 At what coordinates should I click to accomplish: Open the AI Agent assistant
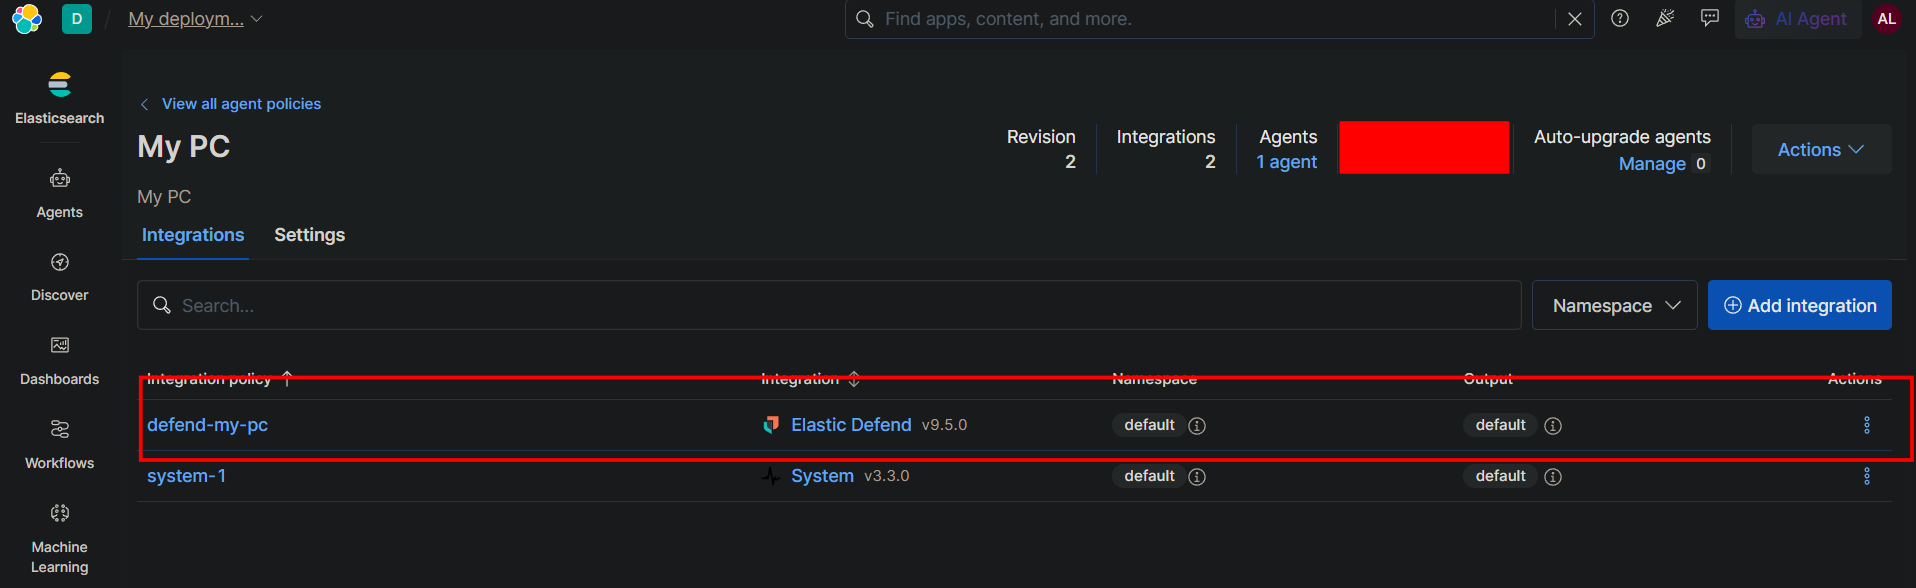click(1797, 19)
